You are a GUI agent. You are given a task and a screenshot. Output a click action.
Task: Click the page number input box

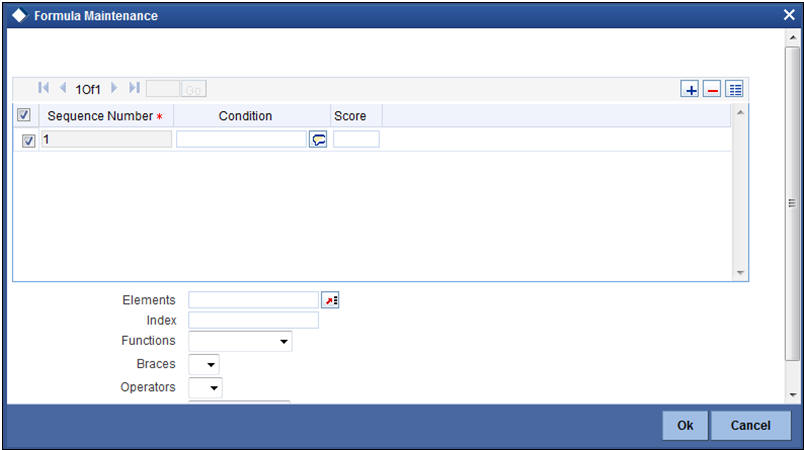pyautogui.click(x=163, y=89)
